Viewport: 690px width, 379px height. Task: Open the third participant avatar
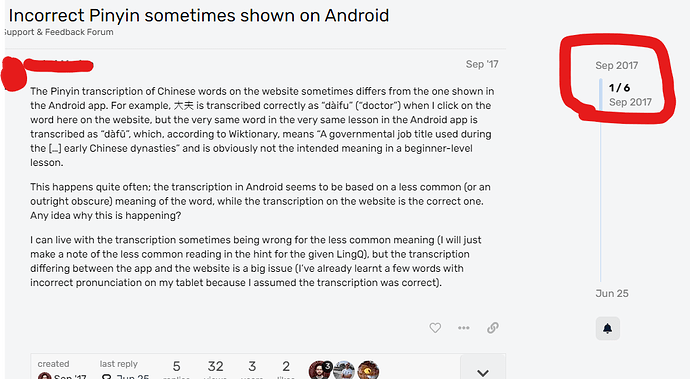[368, 371]
